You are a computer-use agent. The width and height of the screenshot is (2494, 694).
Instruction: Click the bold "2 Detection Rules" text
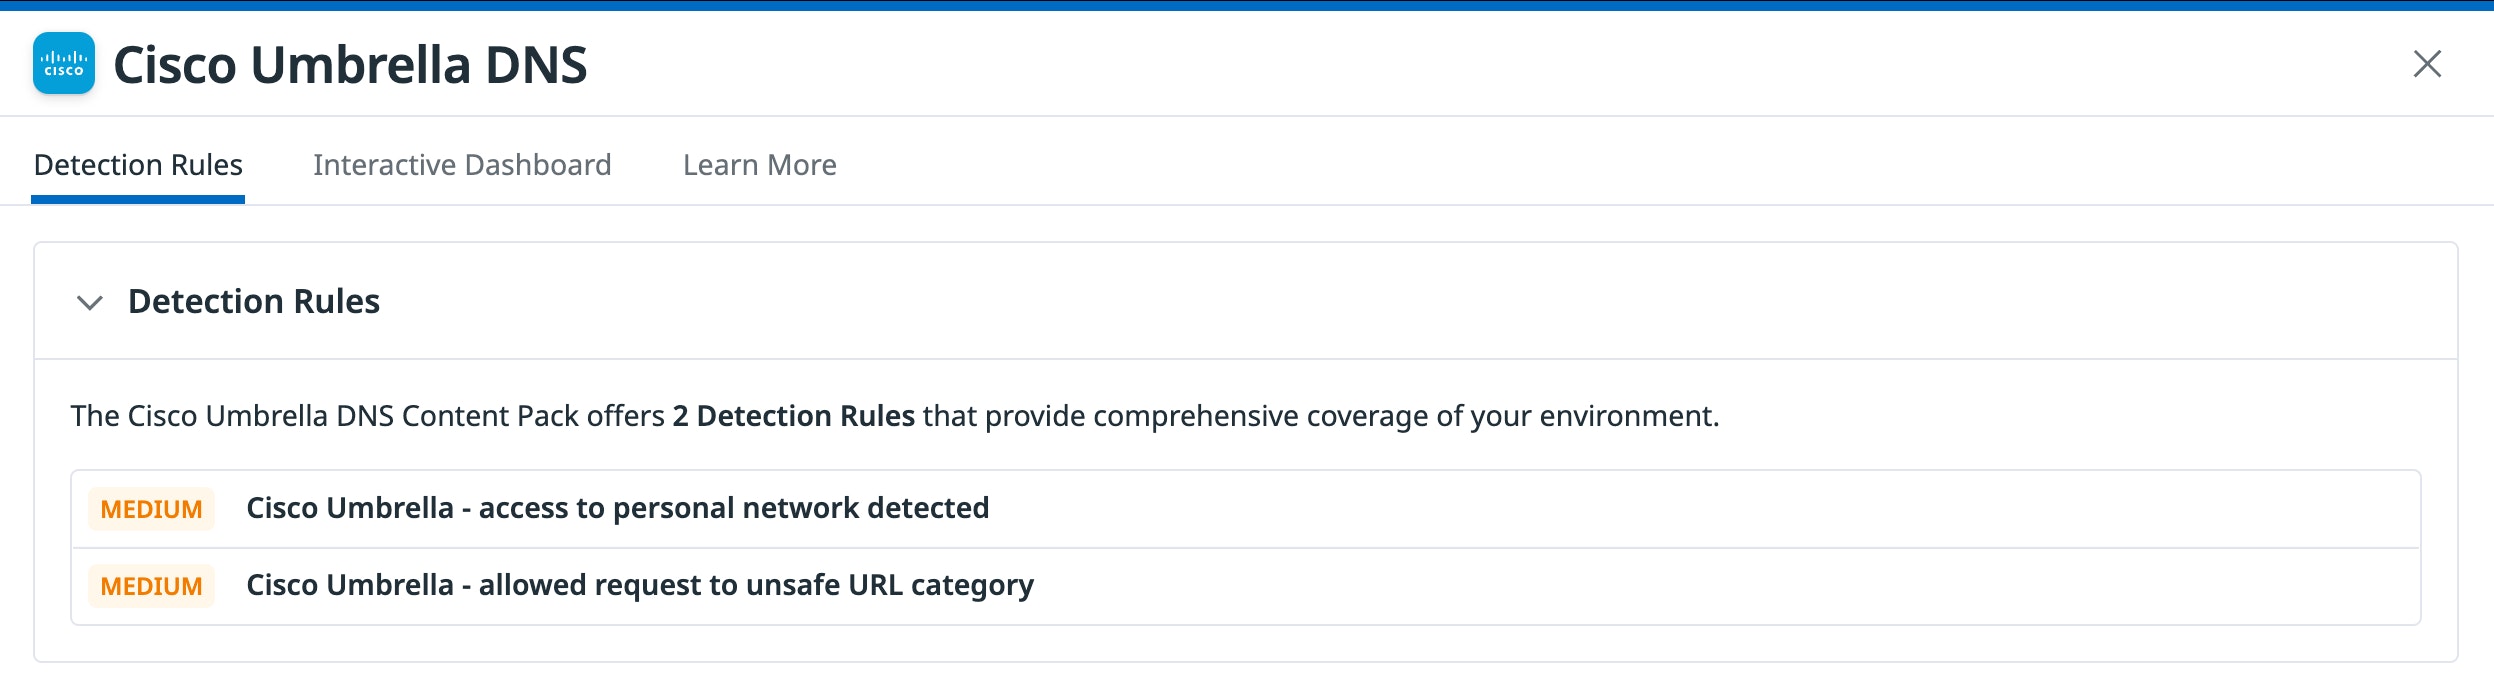[794, 416]
